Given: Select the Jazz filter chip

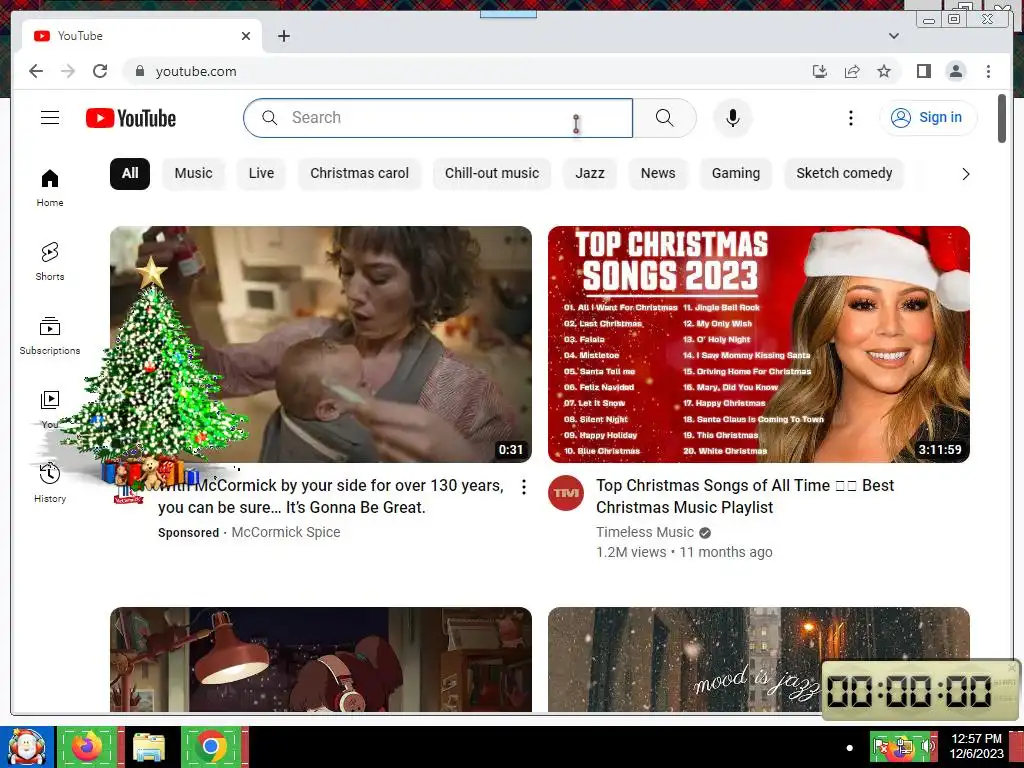Looking at the screenshot, I should click(x=590, y=174).
